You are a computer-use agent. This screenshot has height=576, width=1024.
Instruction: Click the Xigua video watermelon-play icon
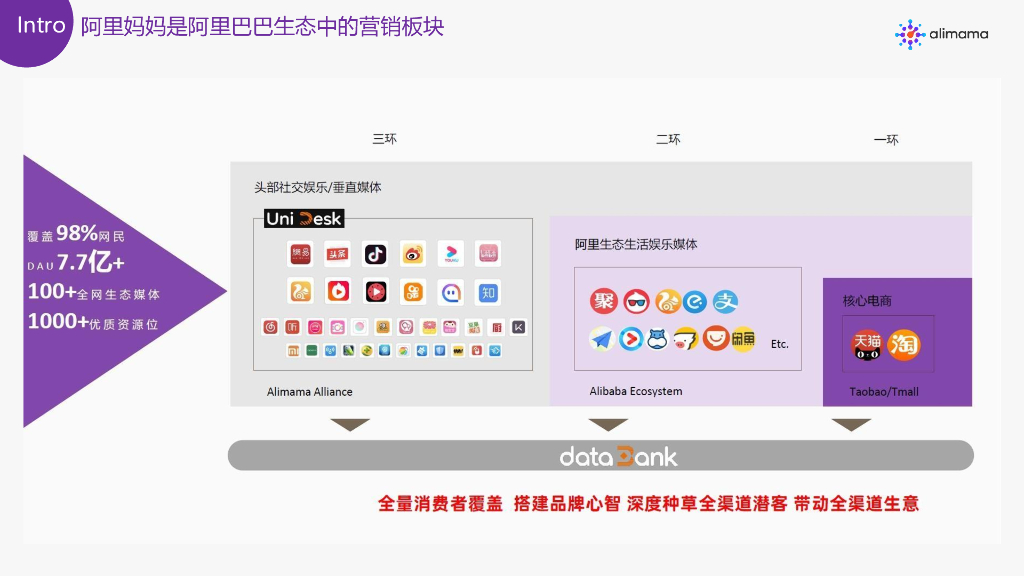pyautogui.click(x=376, y=292)
